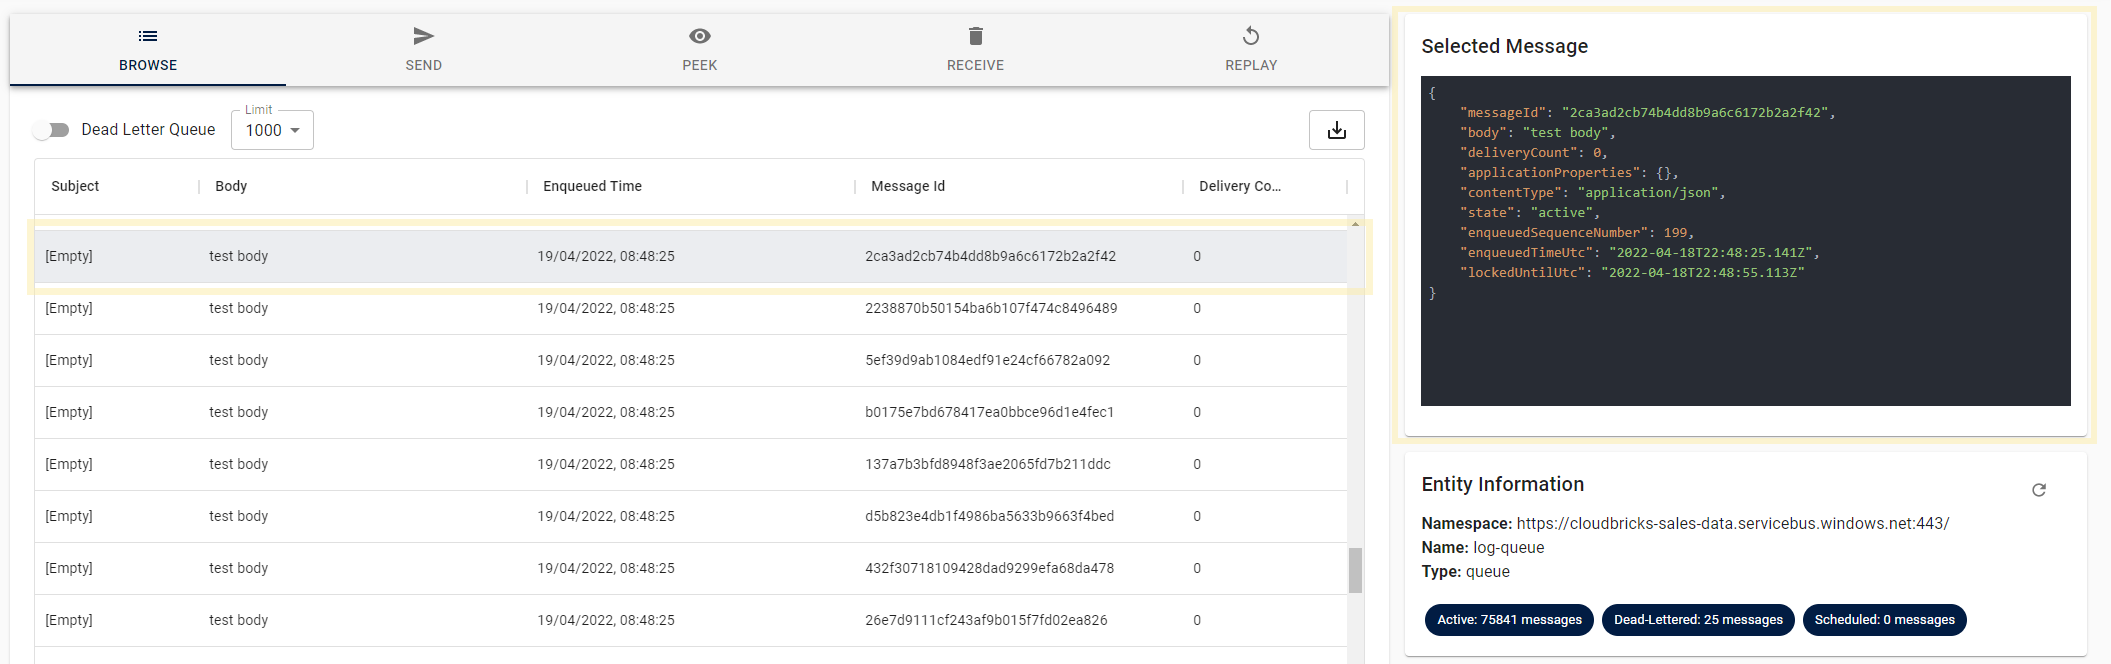This screenshot has width=2111, height=664.
Task: Open the Limit 1000 dropdown
Action: (x=272, y=130)
